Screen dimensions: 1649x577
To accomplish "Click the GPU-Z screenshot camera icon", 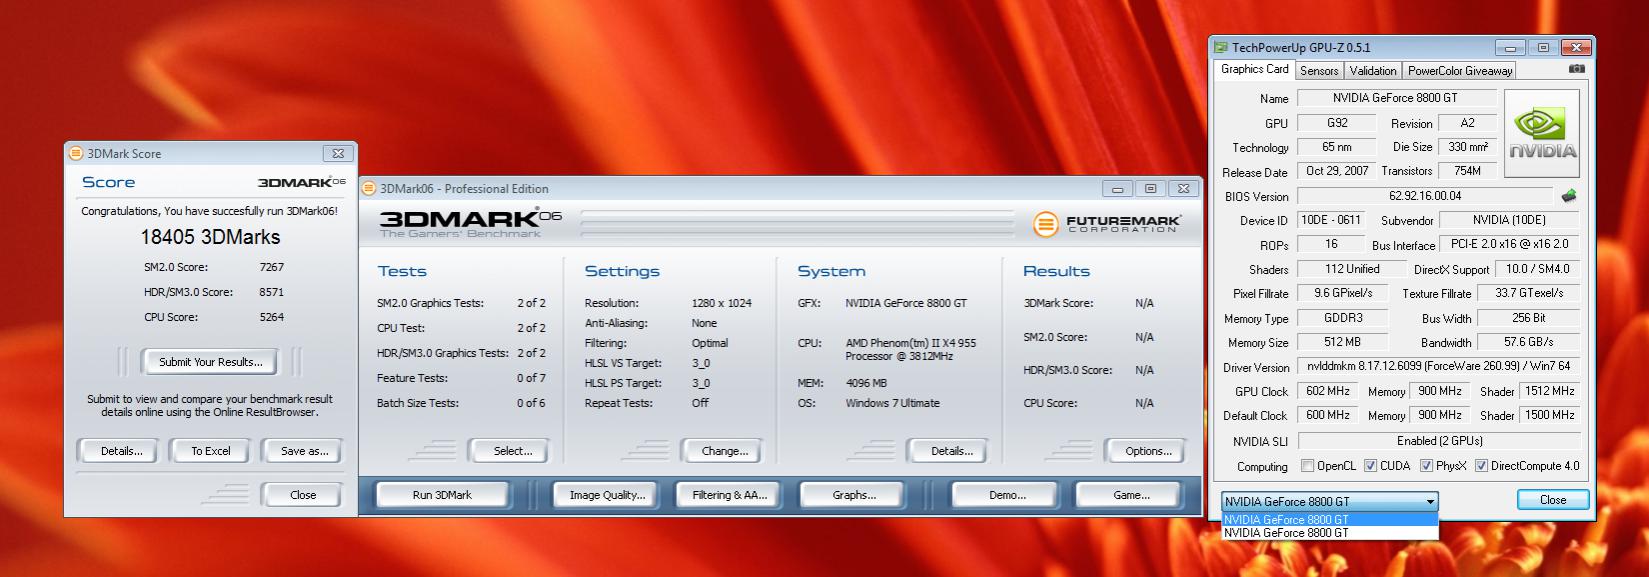I will coord(1576,69).
